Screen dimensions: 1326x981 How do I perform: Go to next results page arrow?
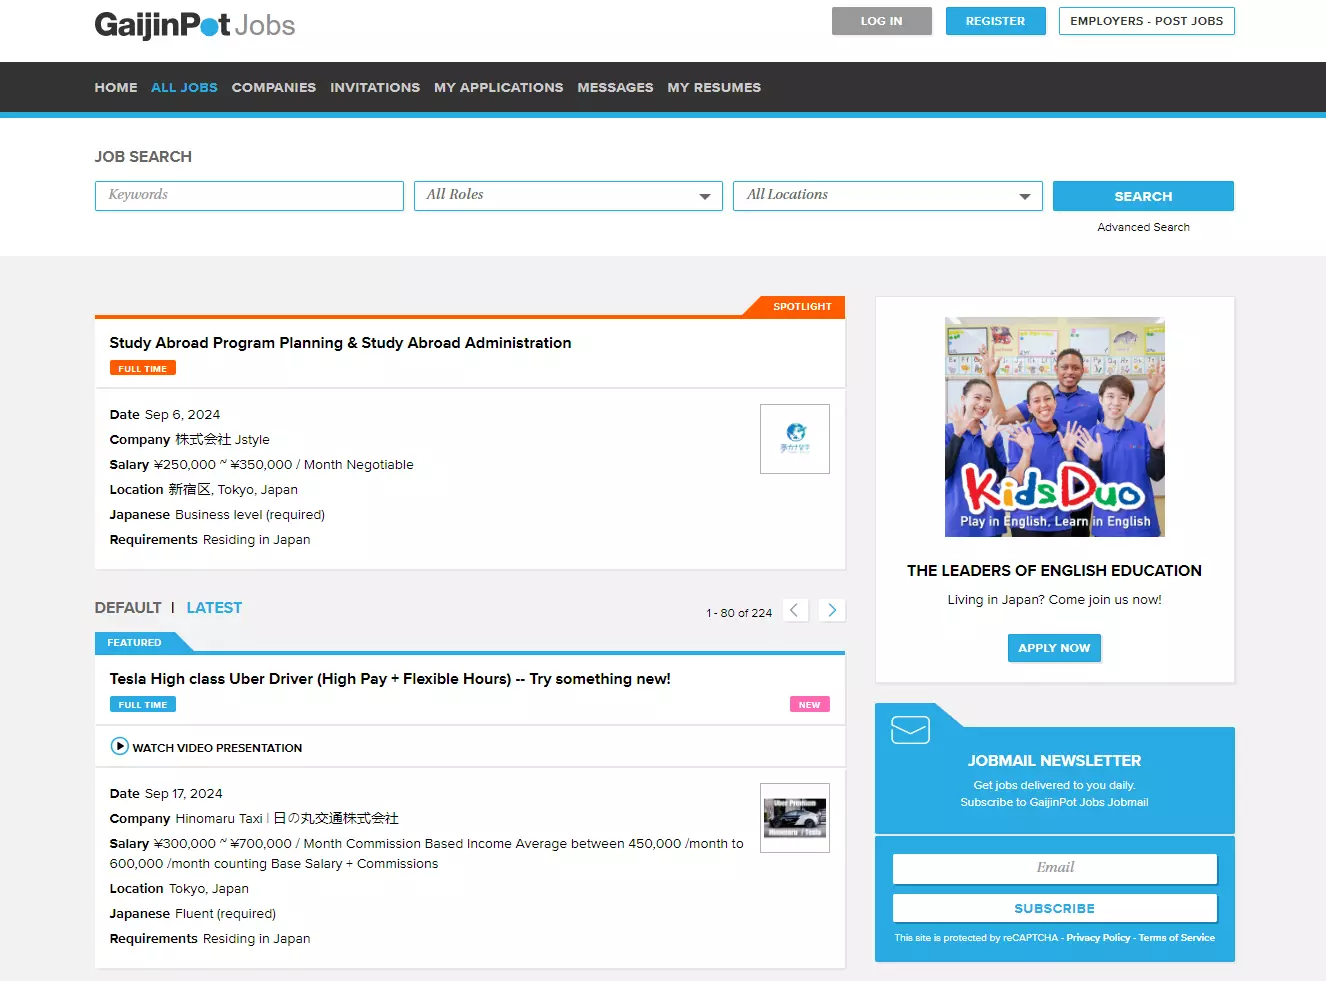832,610
